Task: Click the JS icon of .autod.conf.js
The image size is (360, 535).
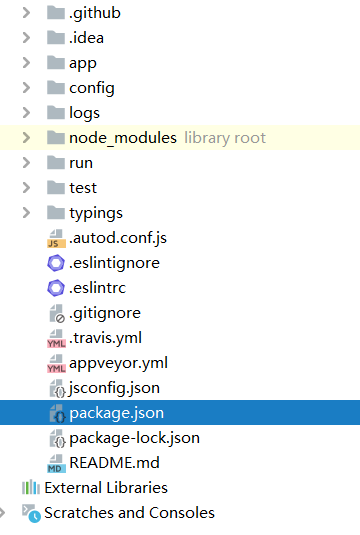Action: [x=56, y=238]
